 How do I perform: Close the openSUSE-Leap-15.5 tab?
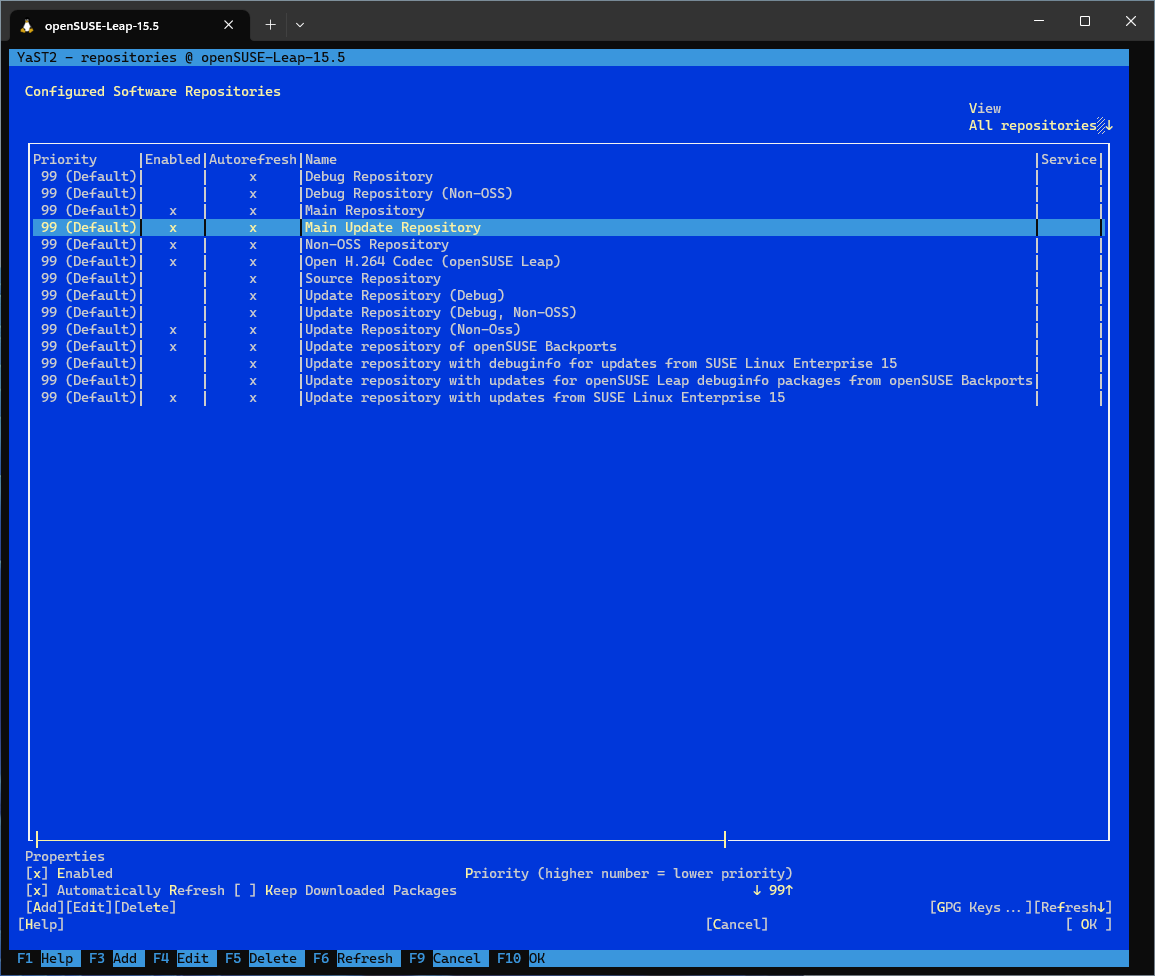228,25
